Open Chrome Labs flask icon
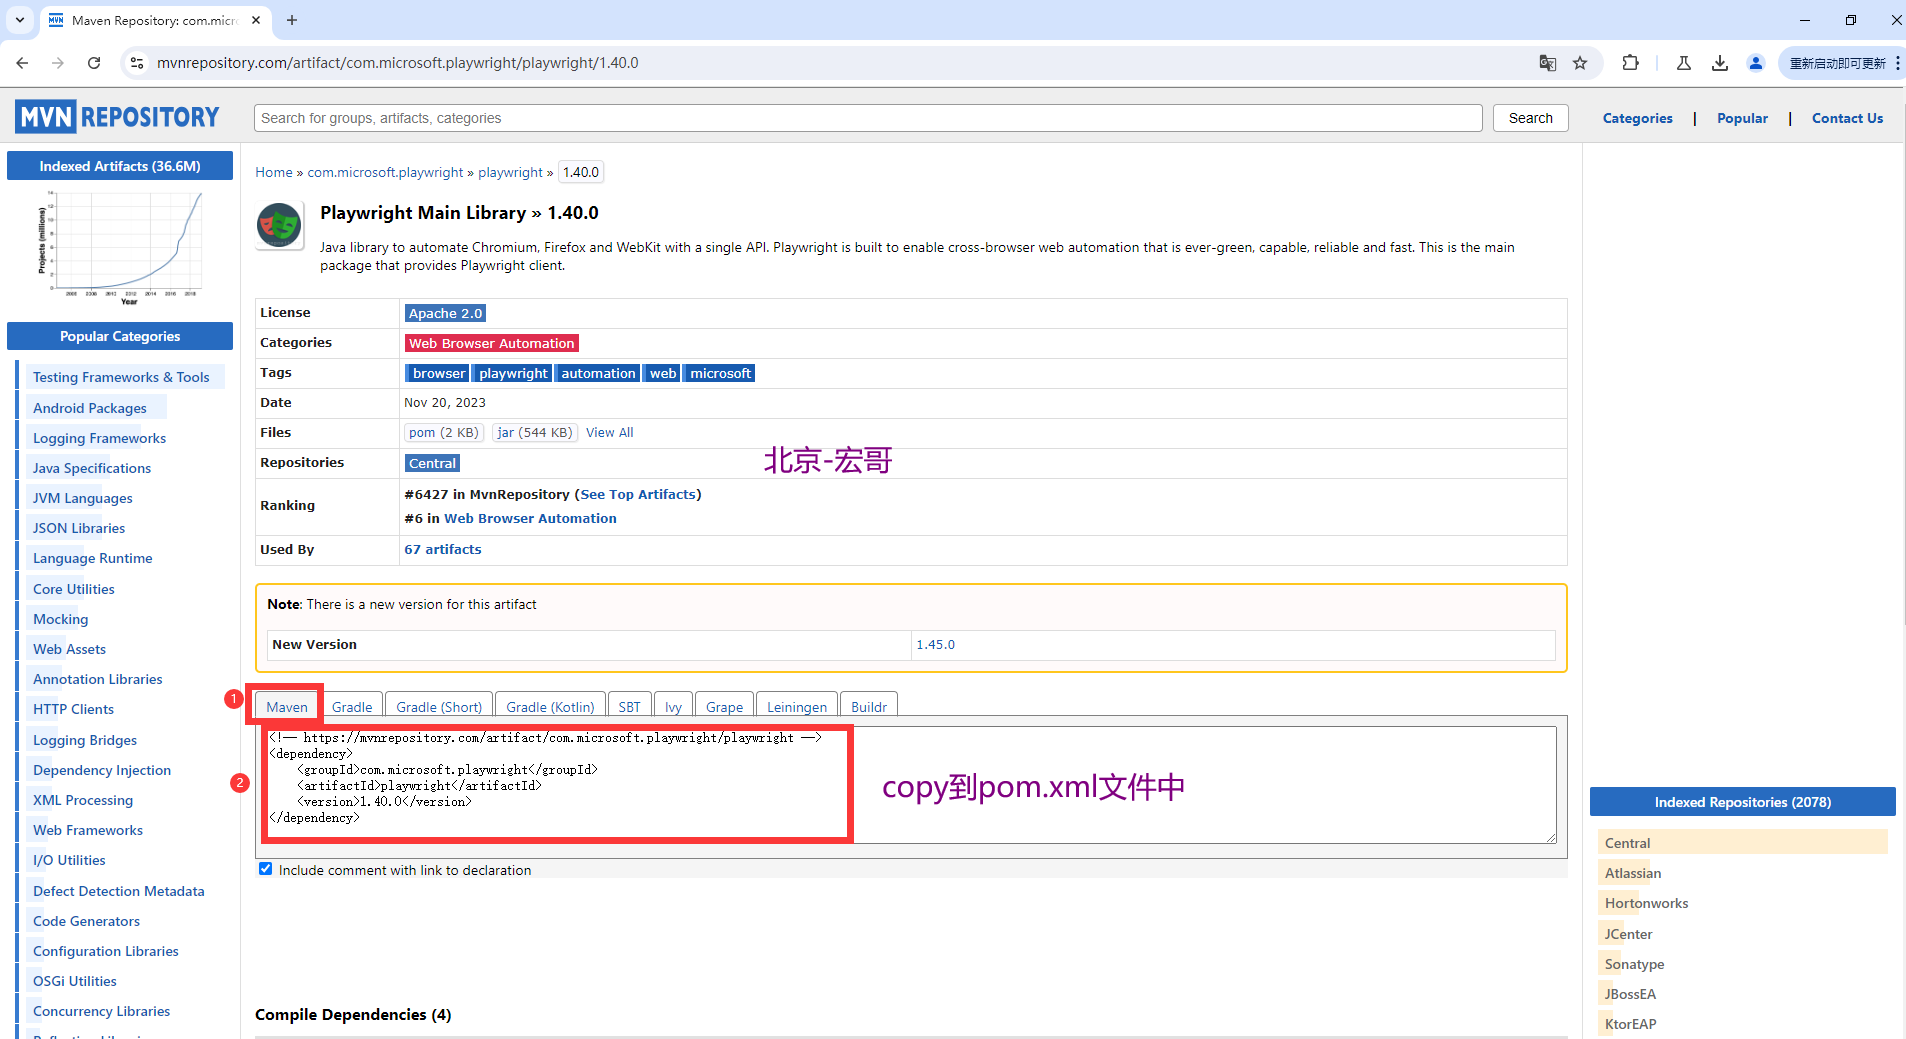 coord(1684,63)
